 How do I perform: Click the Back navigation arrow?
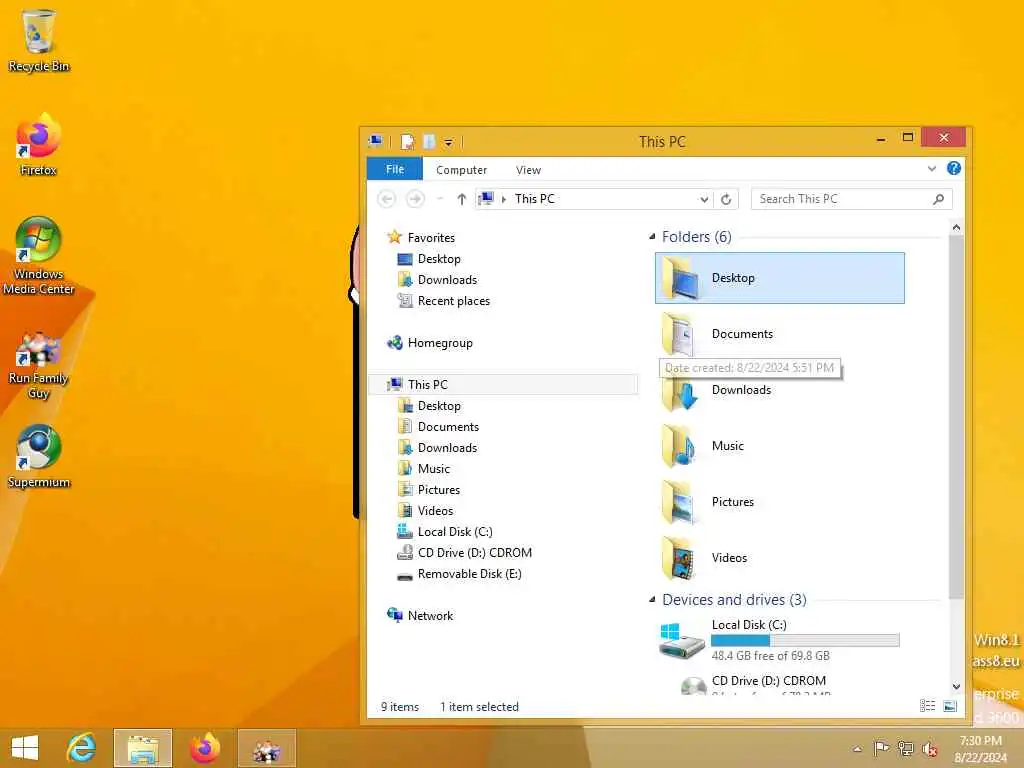pyautogui.click(x=387, y=199)
